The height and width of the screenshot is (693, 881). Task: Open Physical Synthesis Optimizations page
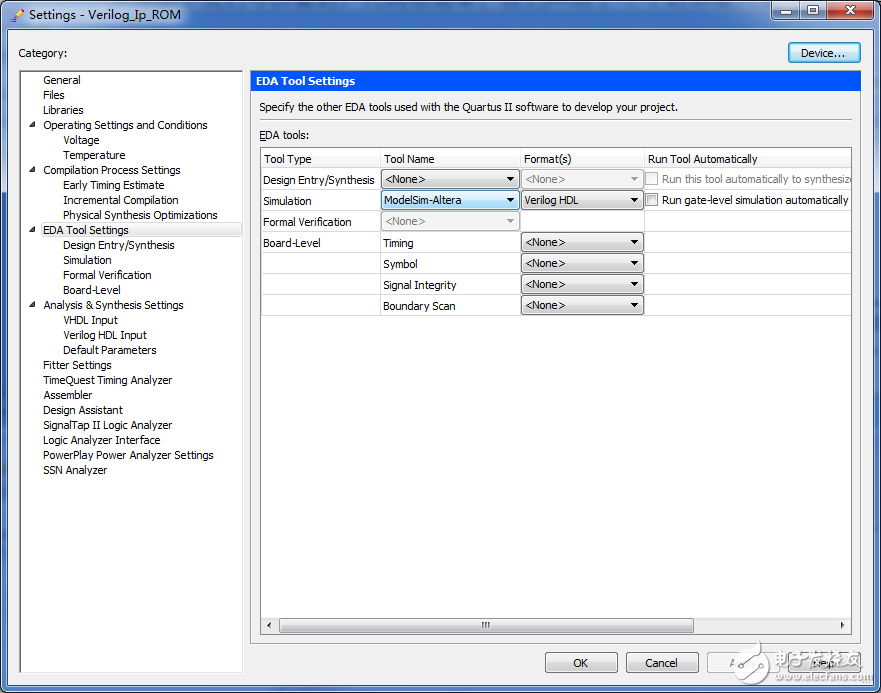pyautogui.click(x=140, y=215)
